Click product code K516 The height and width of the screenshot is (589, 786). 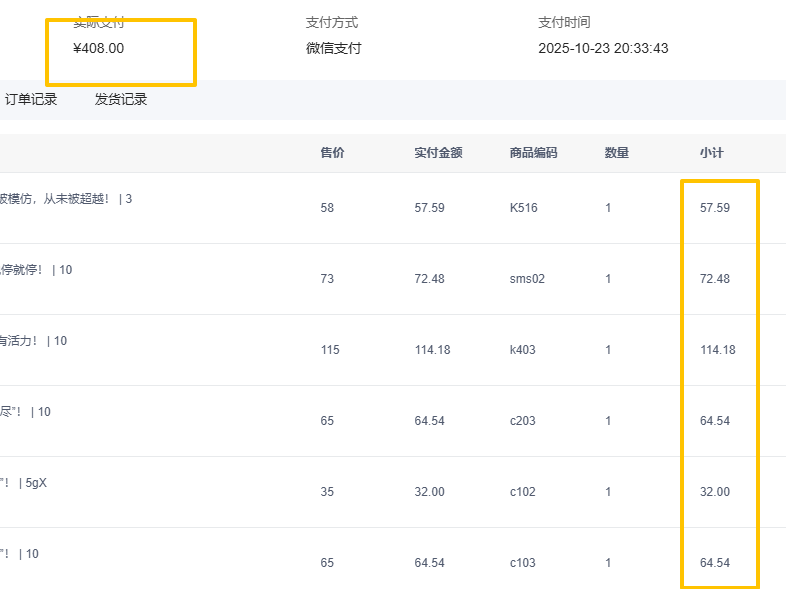(x=523, y=208)
